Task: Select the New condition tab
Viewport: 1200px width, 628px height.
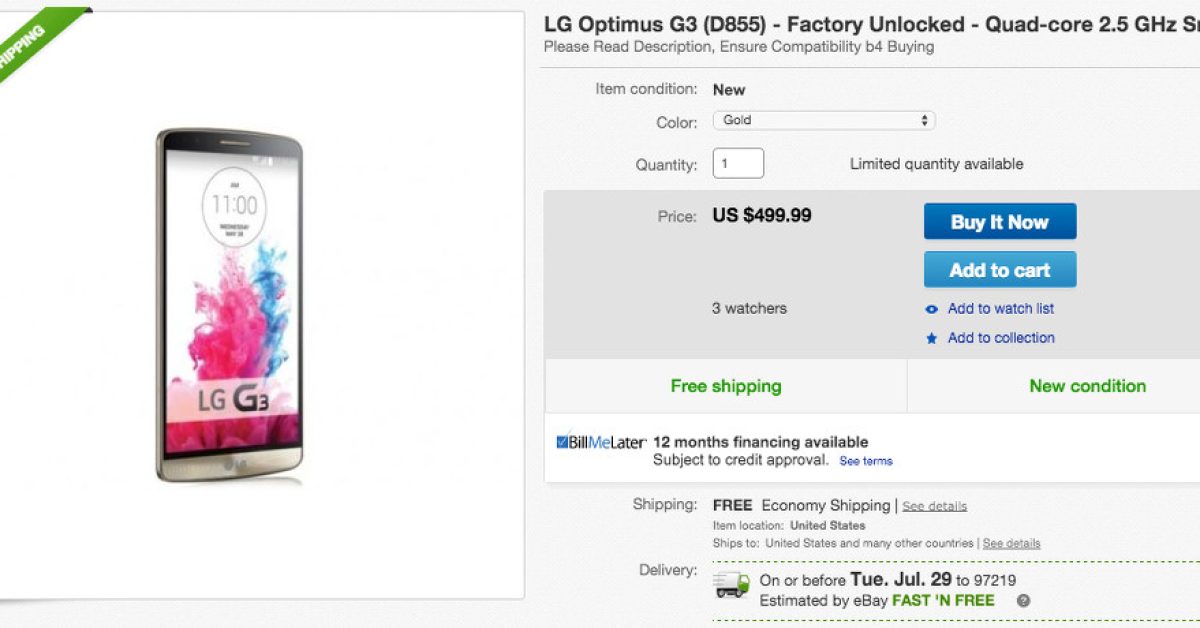Action: pos(1087,386)
